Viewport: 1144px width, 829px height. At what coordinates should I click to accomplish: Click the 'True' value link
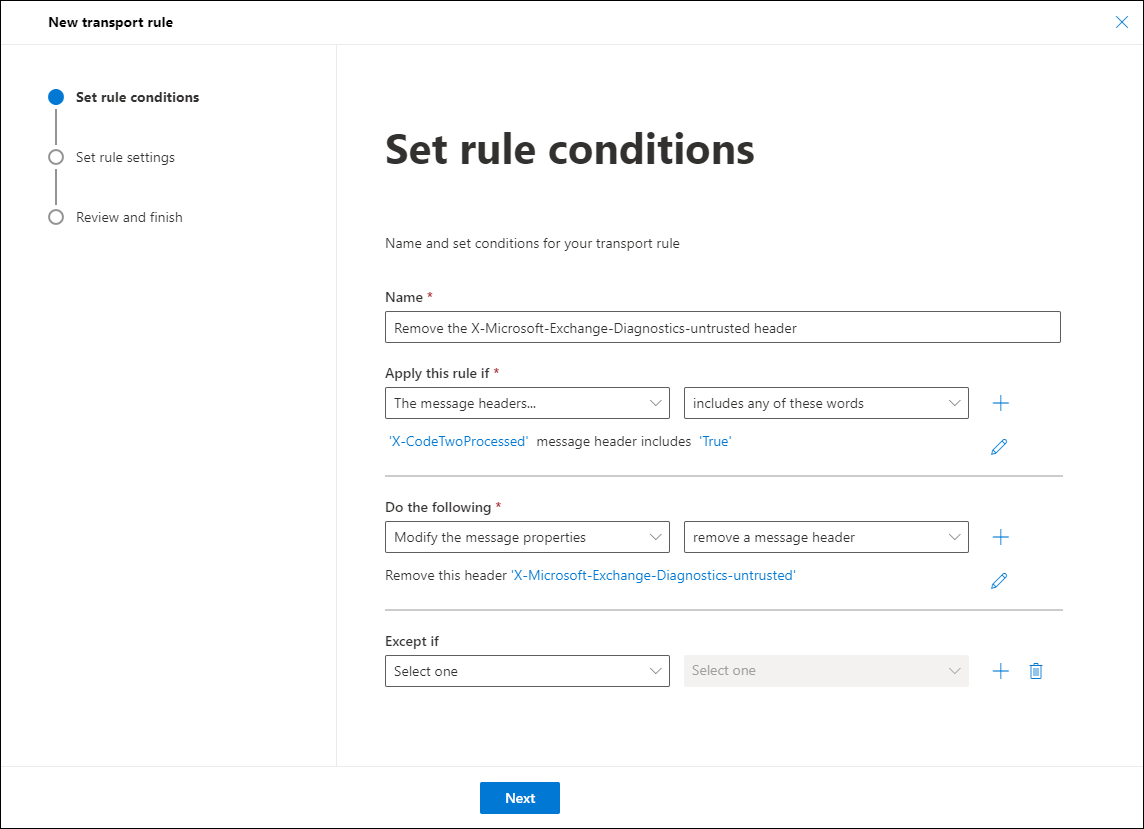715,441
